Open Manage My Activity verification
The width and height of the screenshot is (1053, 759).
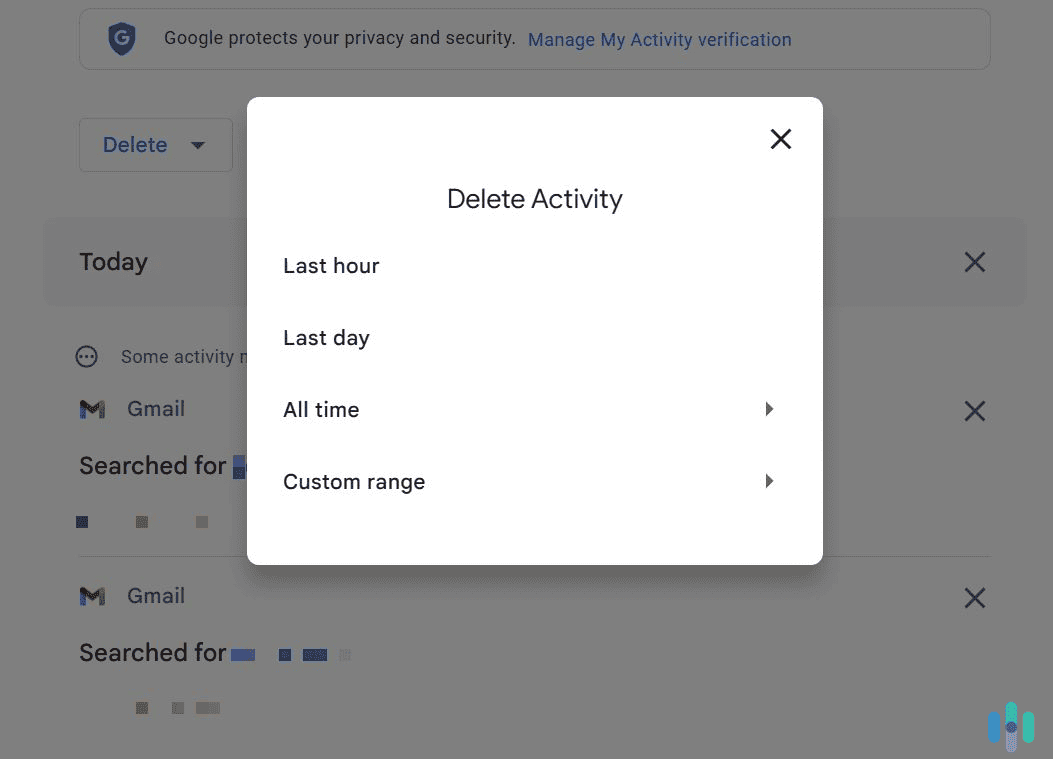tap(659, 40)
